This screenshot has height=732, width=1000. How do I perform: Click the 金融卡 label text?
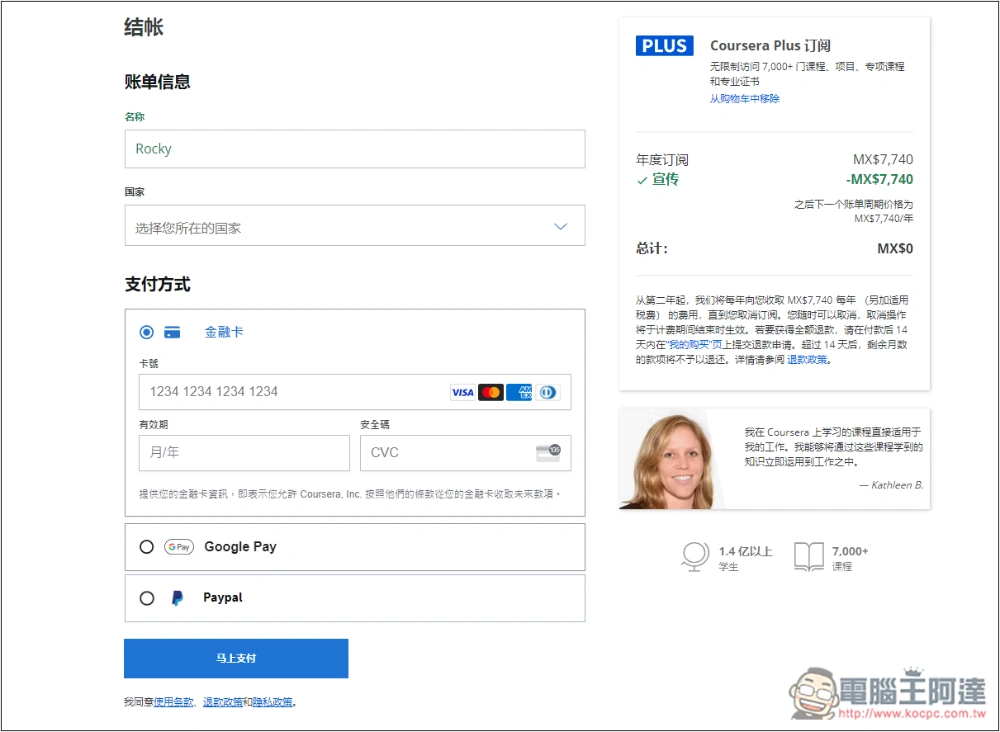pos(224,332)
